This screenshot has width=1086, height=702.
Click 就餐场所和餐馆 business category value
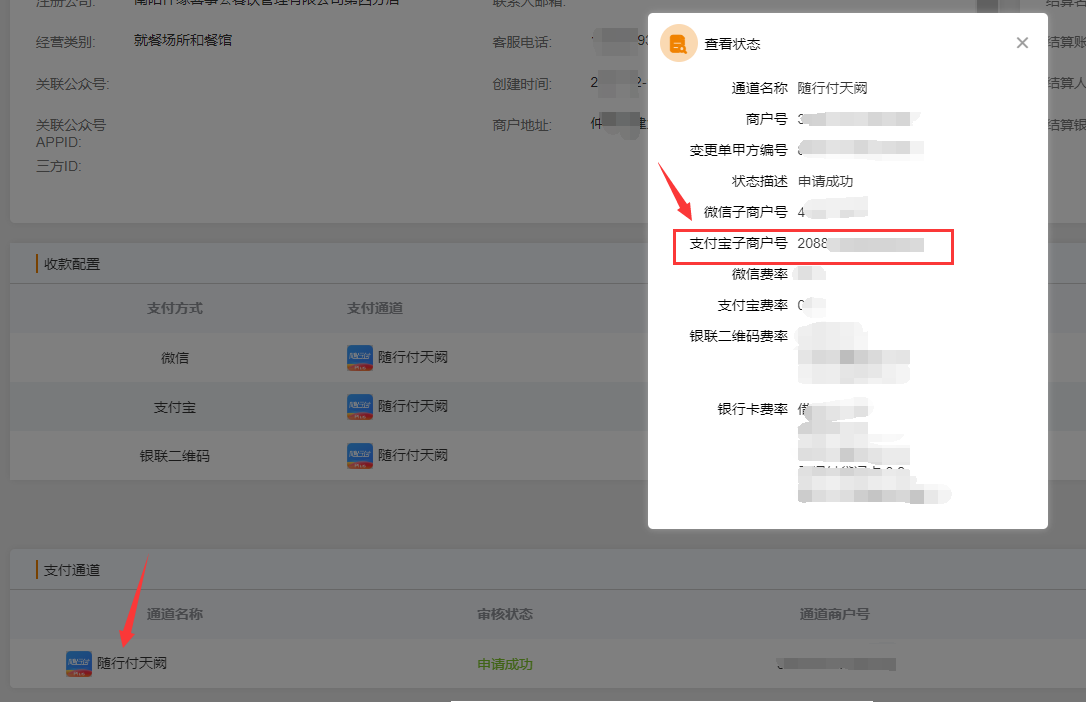183,41
